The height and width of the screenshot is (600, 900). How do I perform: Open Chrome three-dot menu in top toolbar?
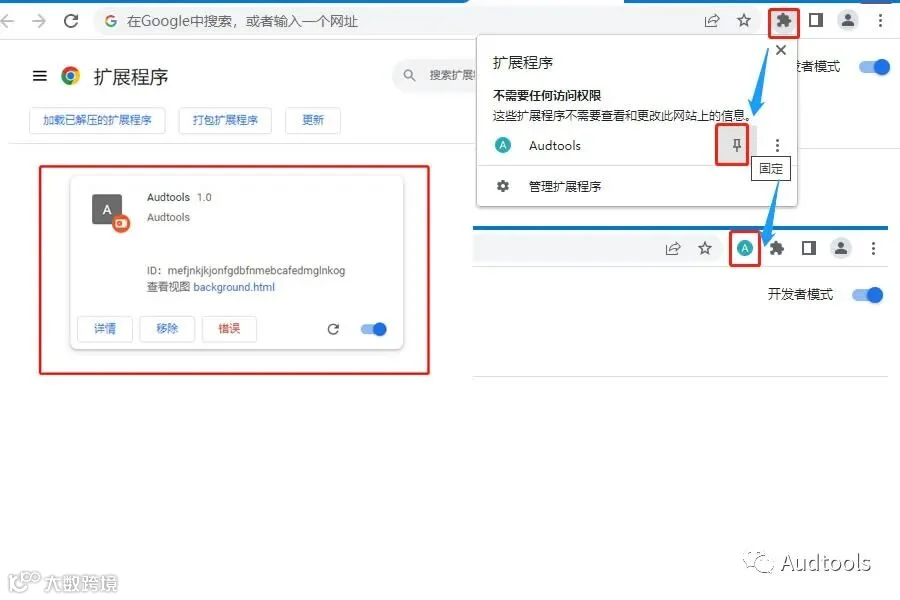tap(880, 21)
